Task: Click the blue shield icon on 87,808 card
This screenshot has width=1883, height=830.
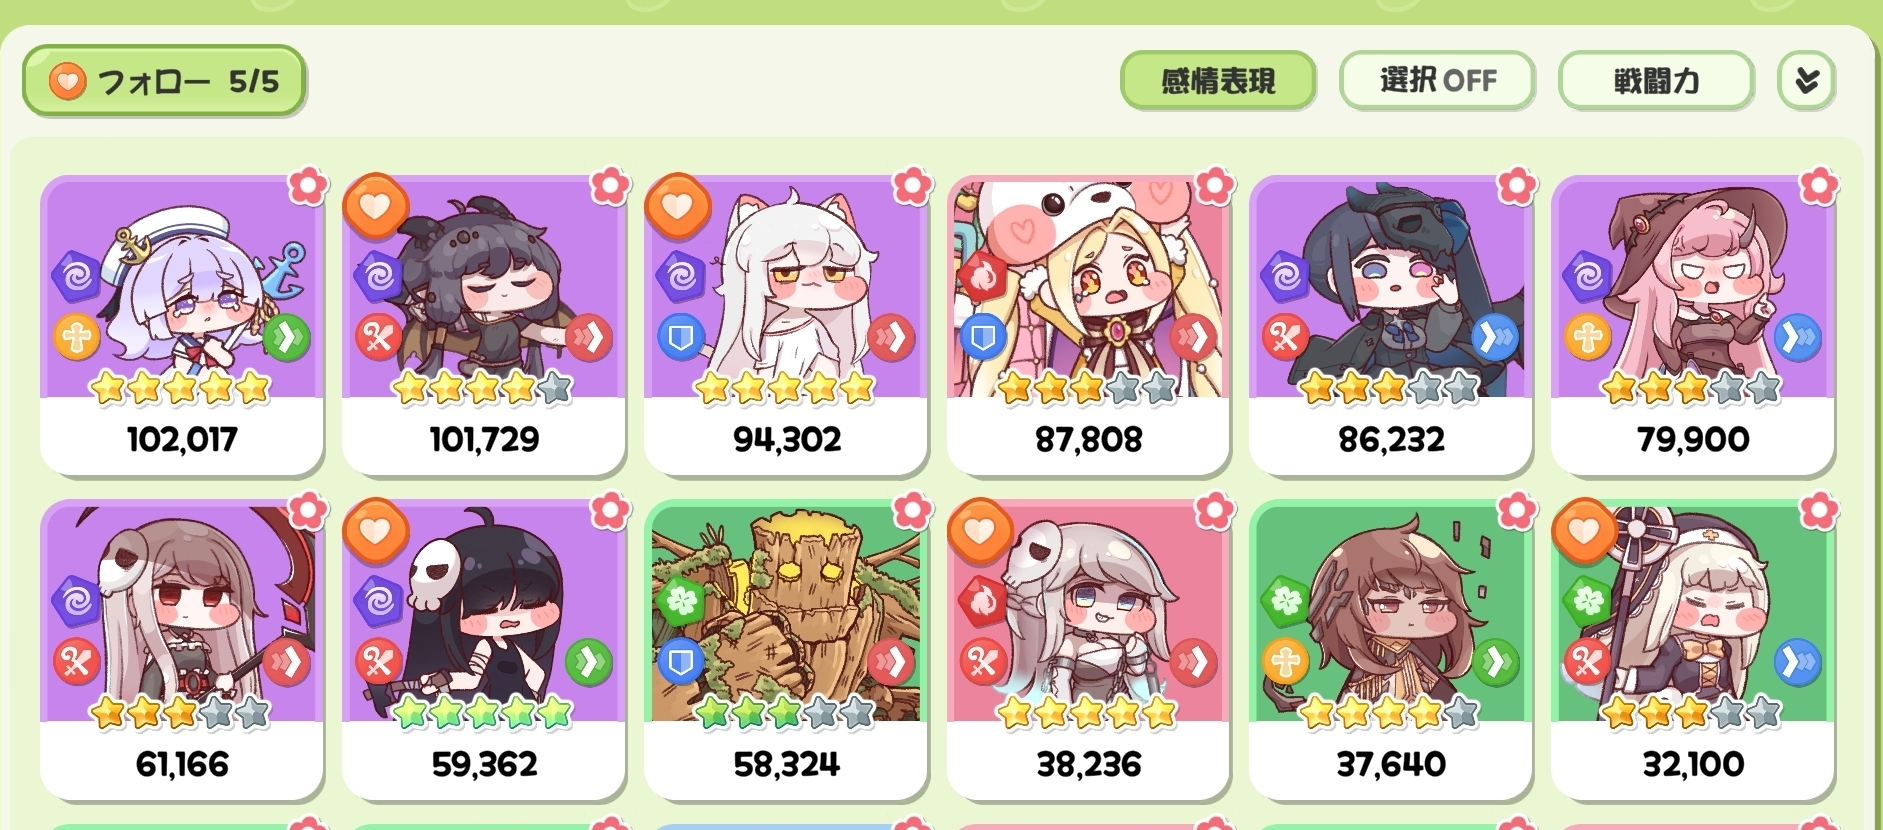Action: 983,338
